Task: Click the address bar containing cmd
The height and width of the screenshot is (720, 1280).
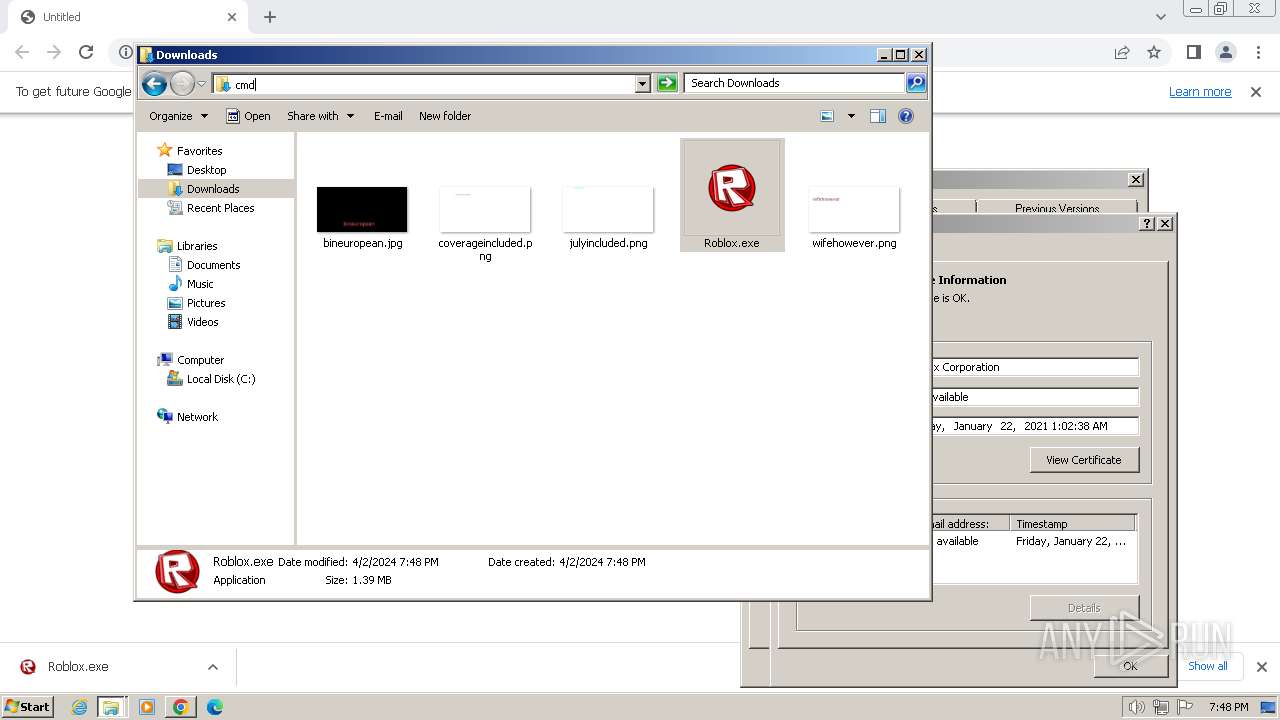Action: (x=424, y=84)
